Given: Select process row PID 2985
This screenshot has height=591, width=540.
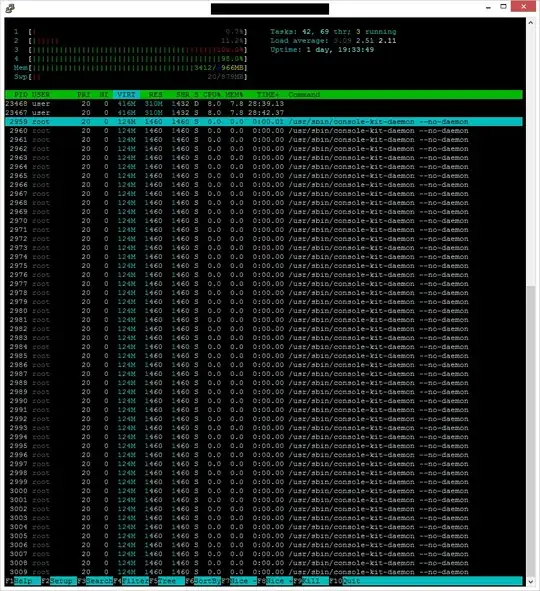Looking at the screenshot, I should [x=264, y=356].
